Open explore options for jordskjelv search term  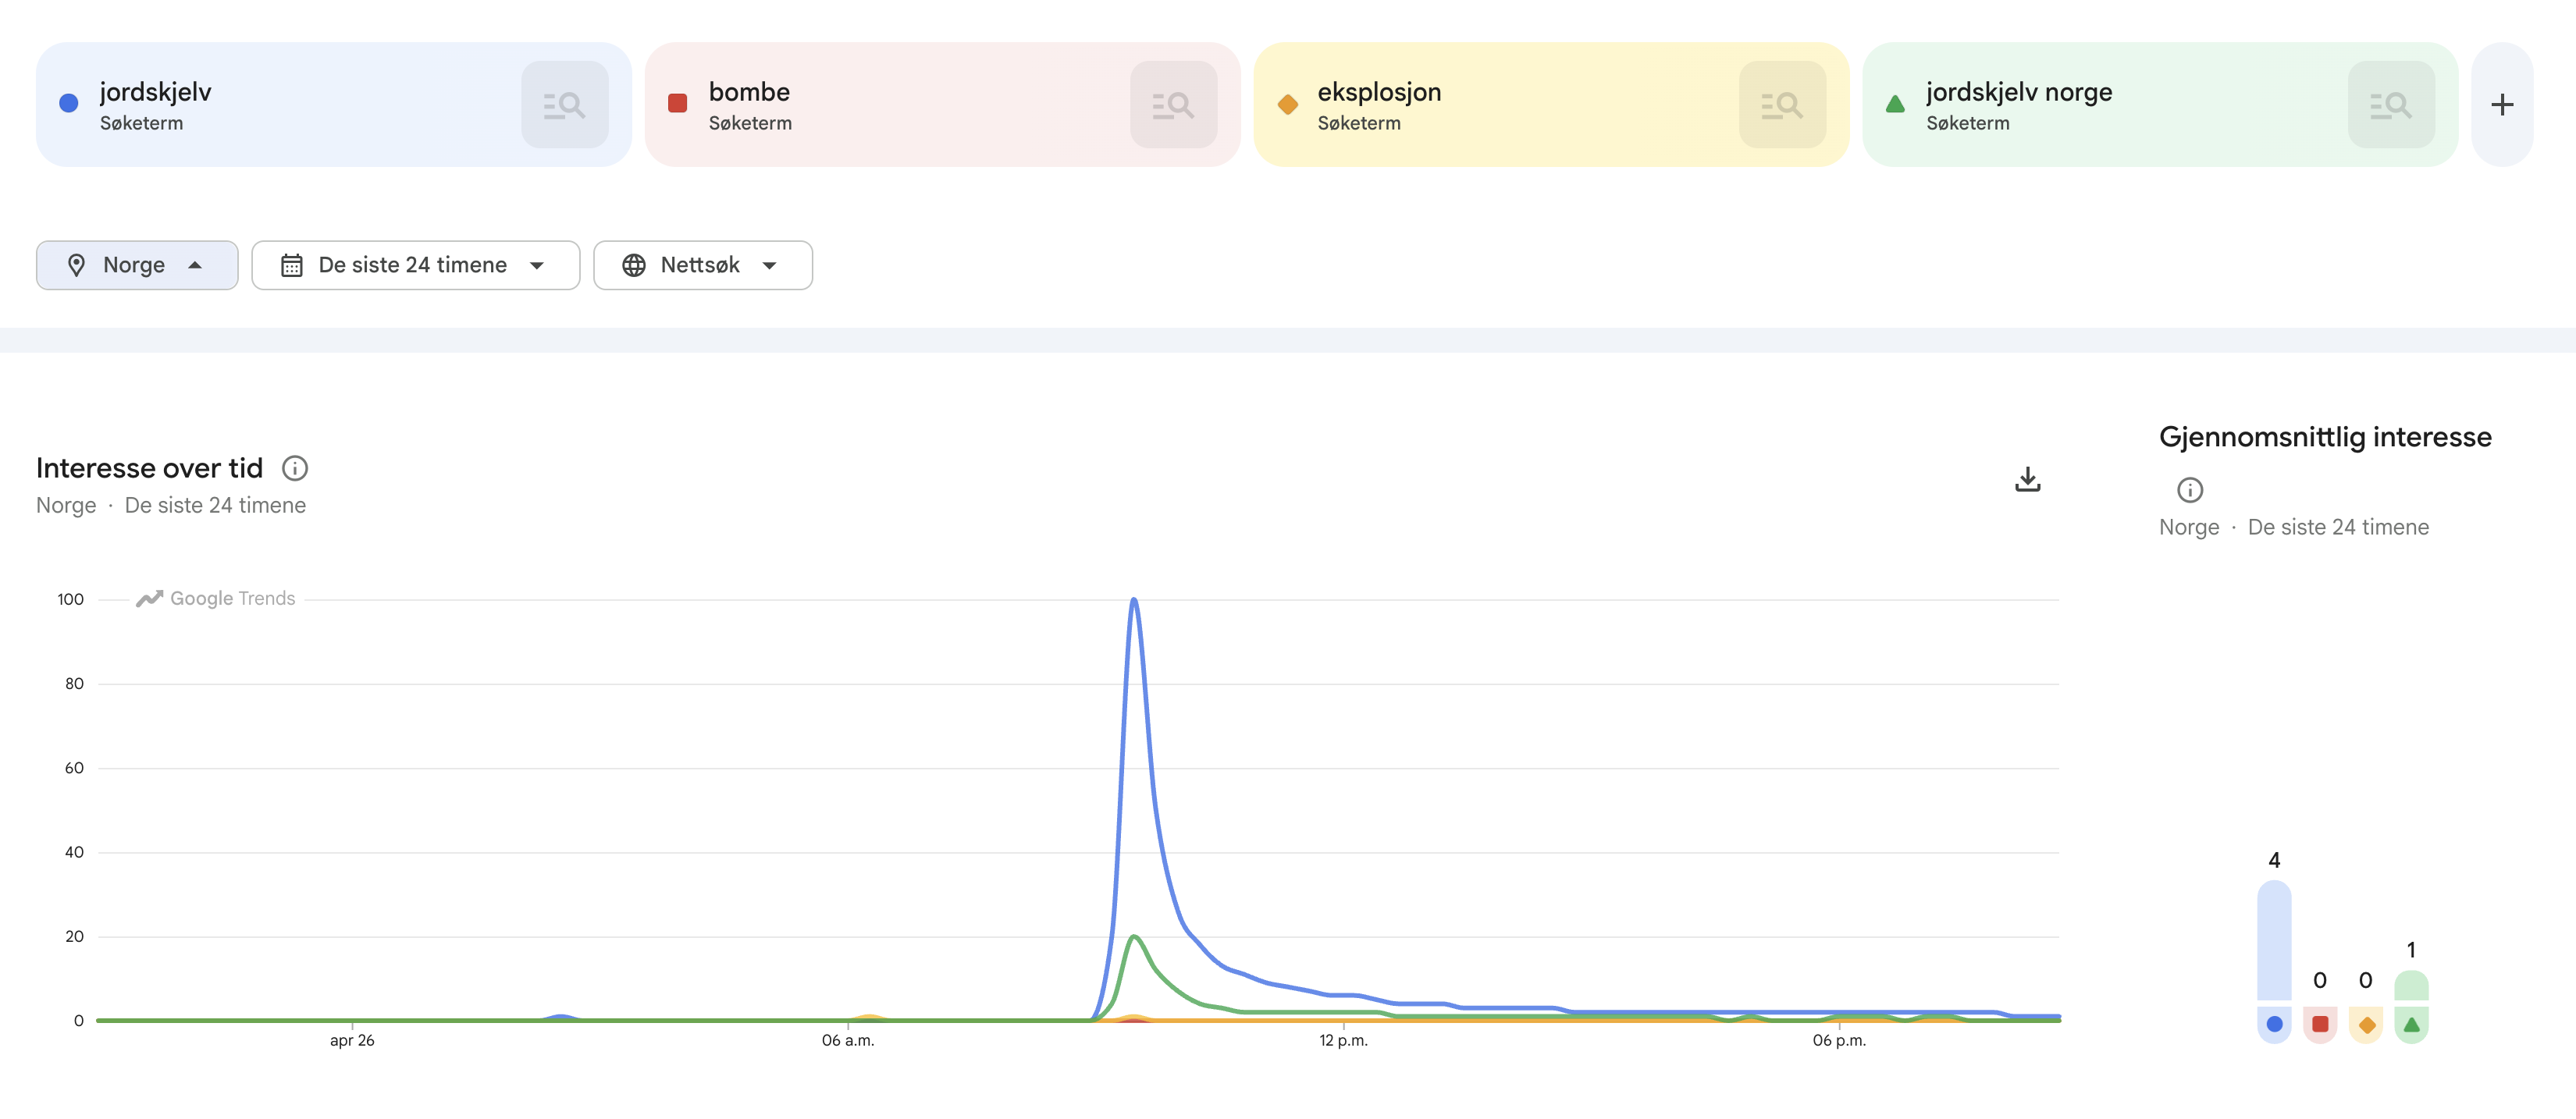(565, 104)
